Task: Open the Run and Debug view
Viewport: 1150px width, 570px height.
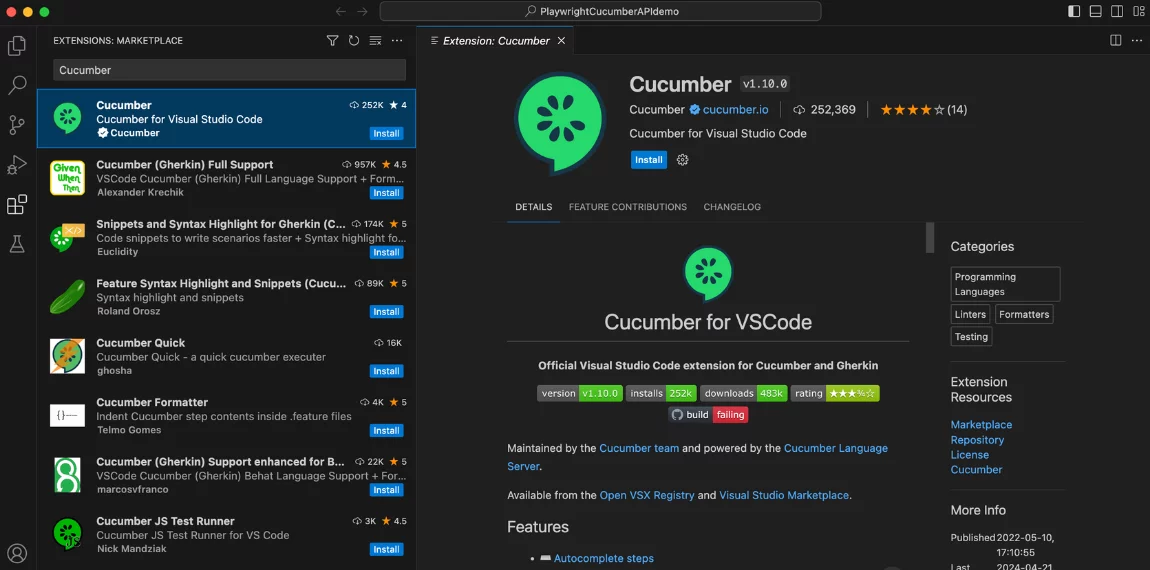Action: pos(17,165)
